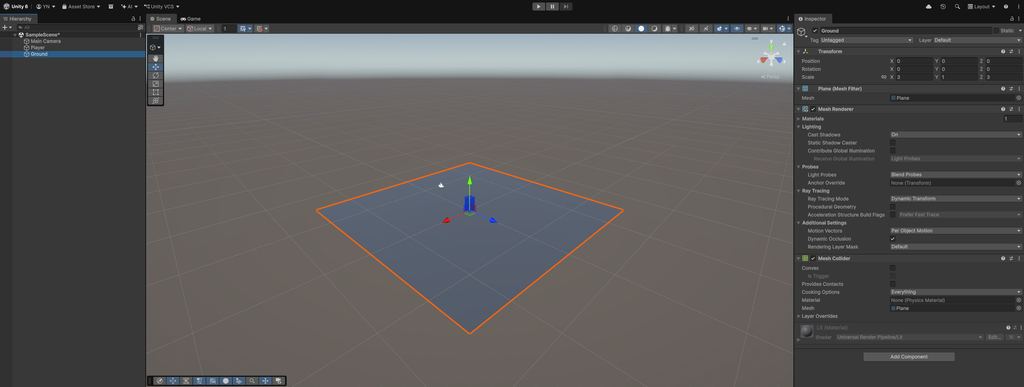Disable Dynamic Occlusion checkbox
This screenshot has height=387, width=1024.
click(x=893, y=239)
